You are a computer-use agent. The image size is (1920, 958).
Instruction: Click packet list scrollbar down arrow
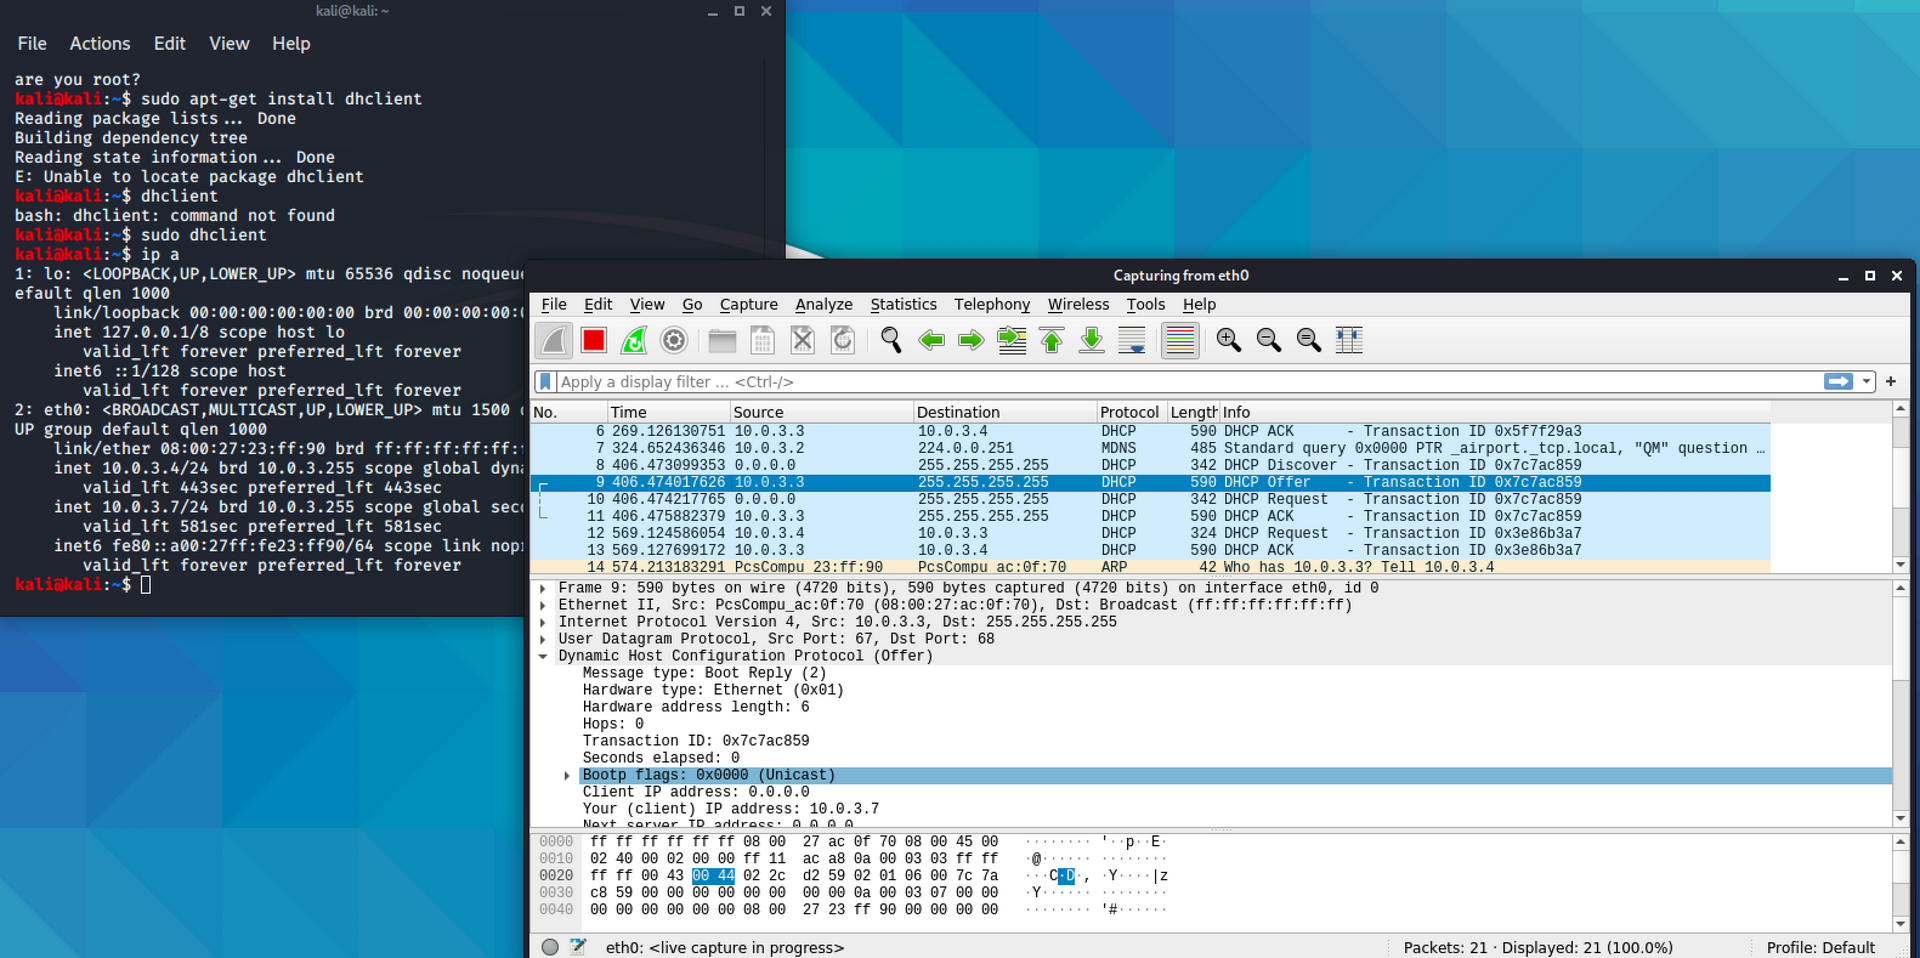point(1900,565)
